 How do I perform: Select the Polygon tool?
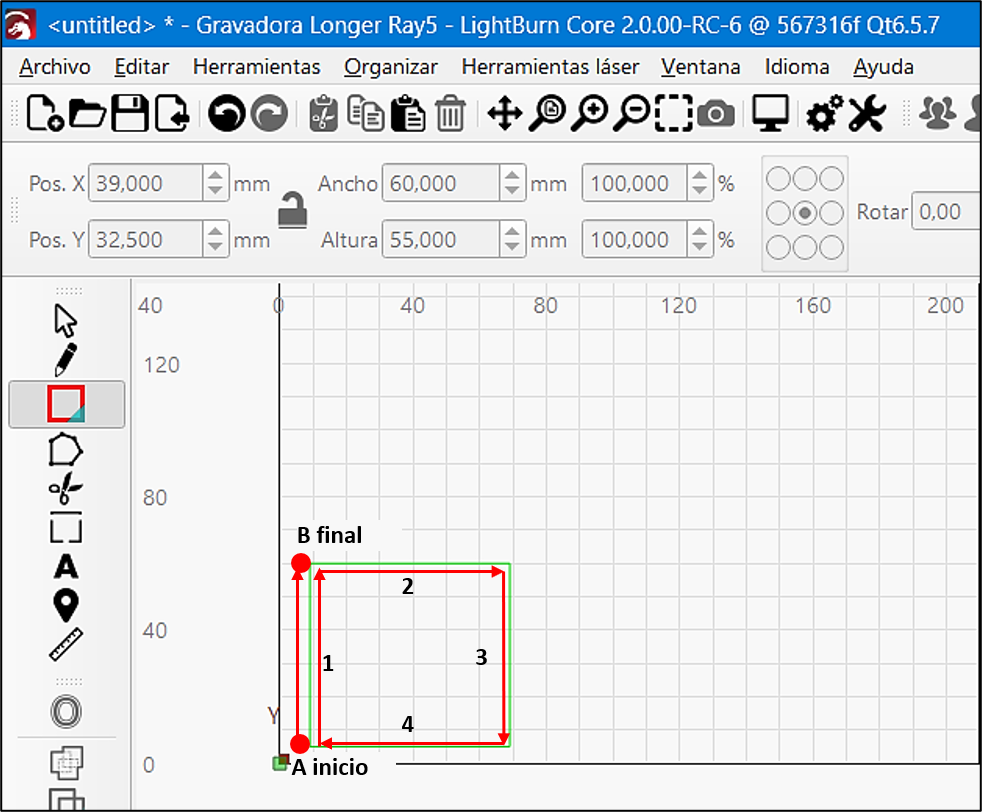(x=66, y=450)
